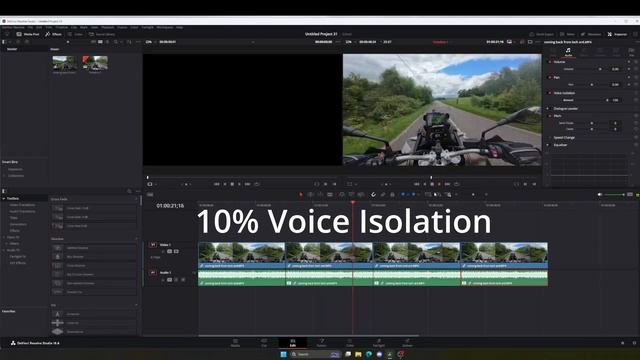The height and width of the screenshot is (360, 640).
Task: Open the Mixer panel
Action: pos(567,34)
